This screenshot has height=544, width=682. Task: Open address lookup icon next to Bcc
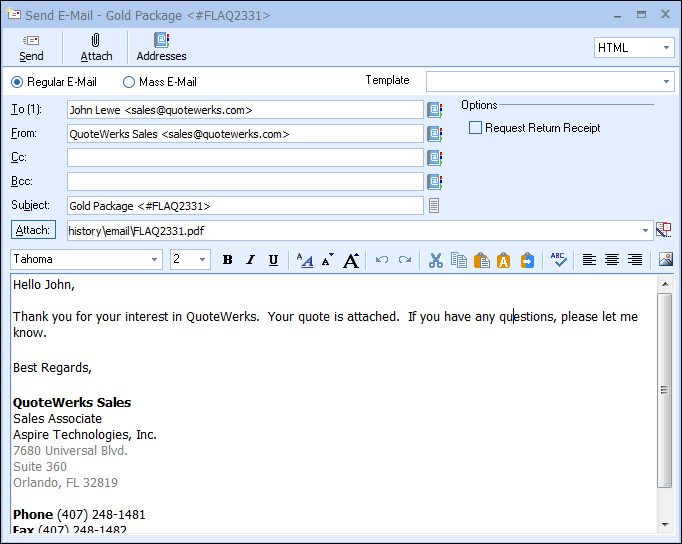[x=435, y=182]
